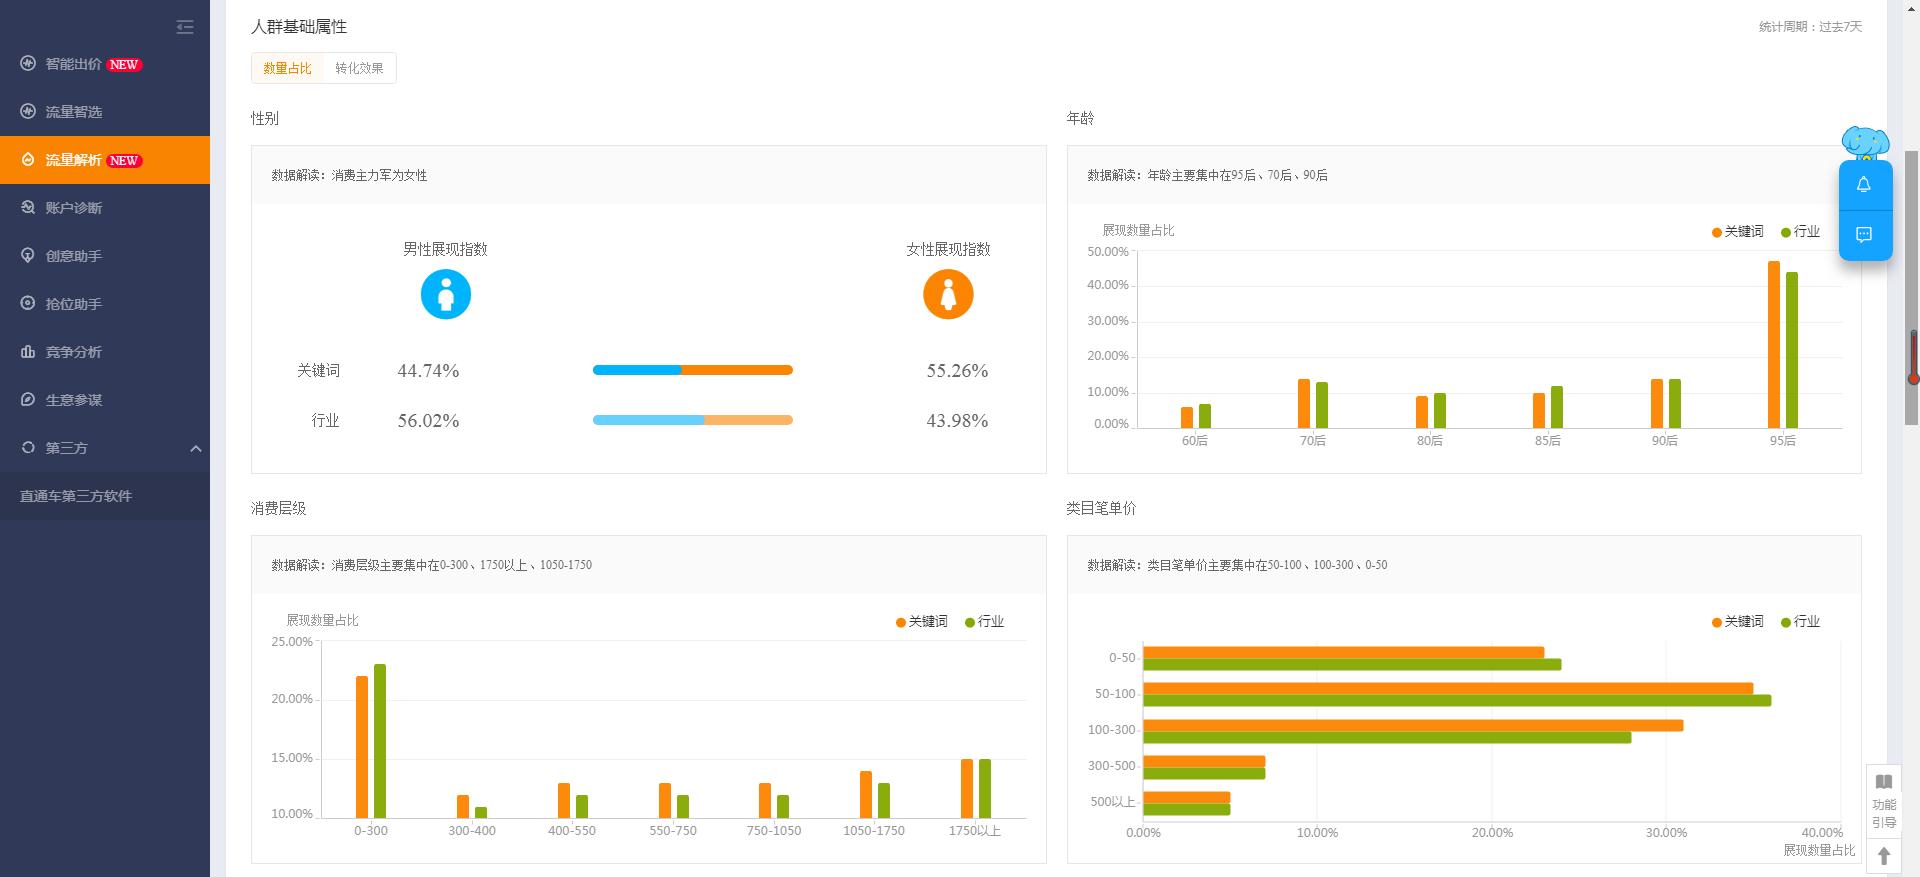Open 流量智选 menu item
The height and width of the screenshot is (877, 1920).
click(x=105, y=112)
